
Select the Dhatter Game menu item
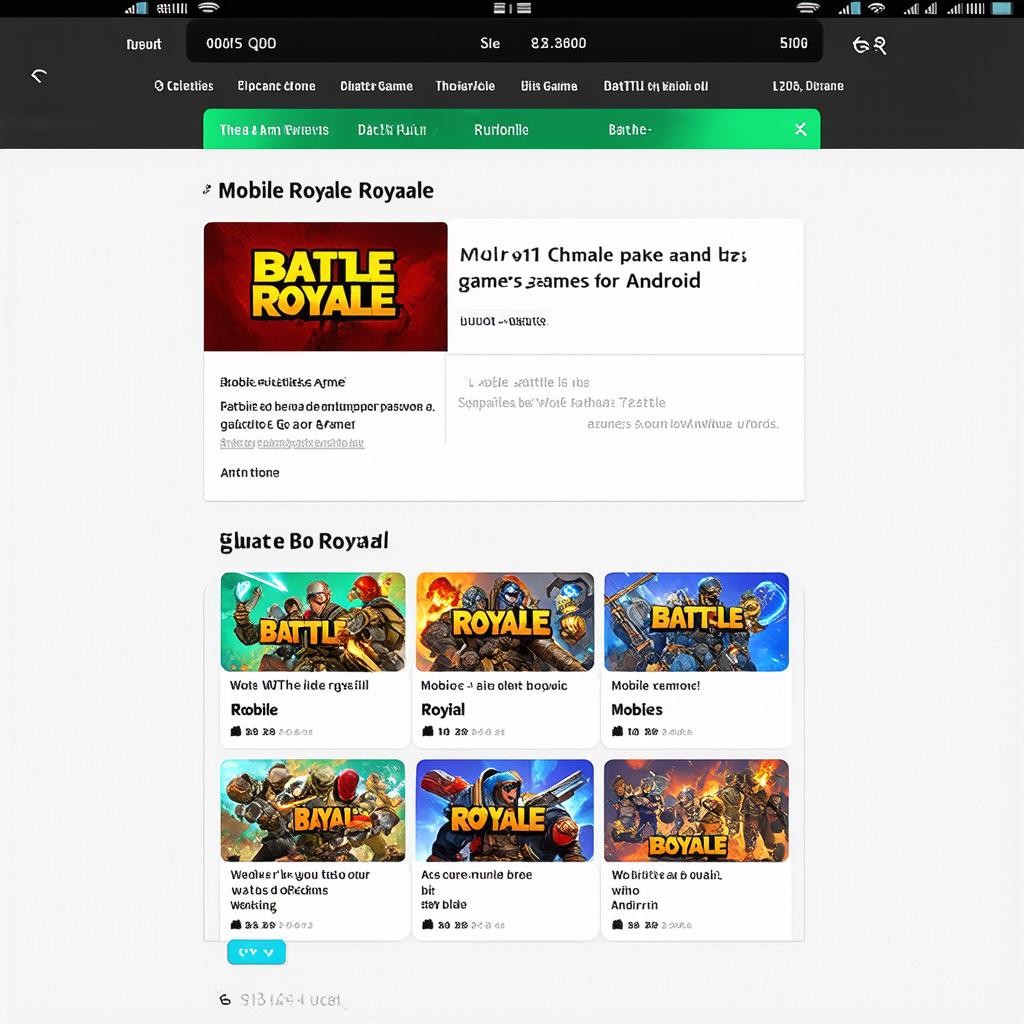click(376, 86)
